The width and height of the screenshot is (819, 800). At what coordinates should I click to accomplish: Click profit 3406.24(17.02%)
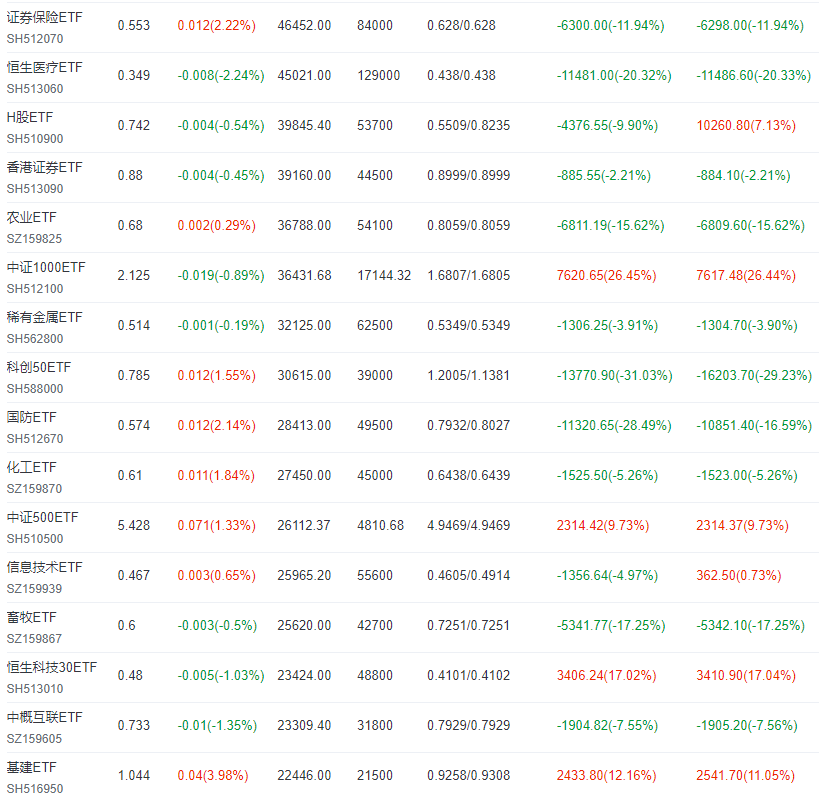[606, 676]
